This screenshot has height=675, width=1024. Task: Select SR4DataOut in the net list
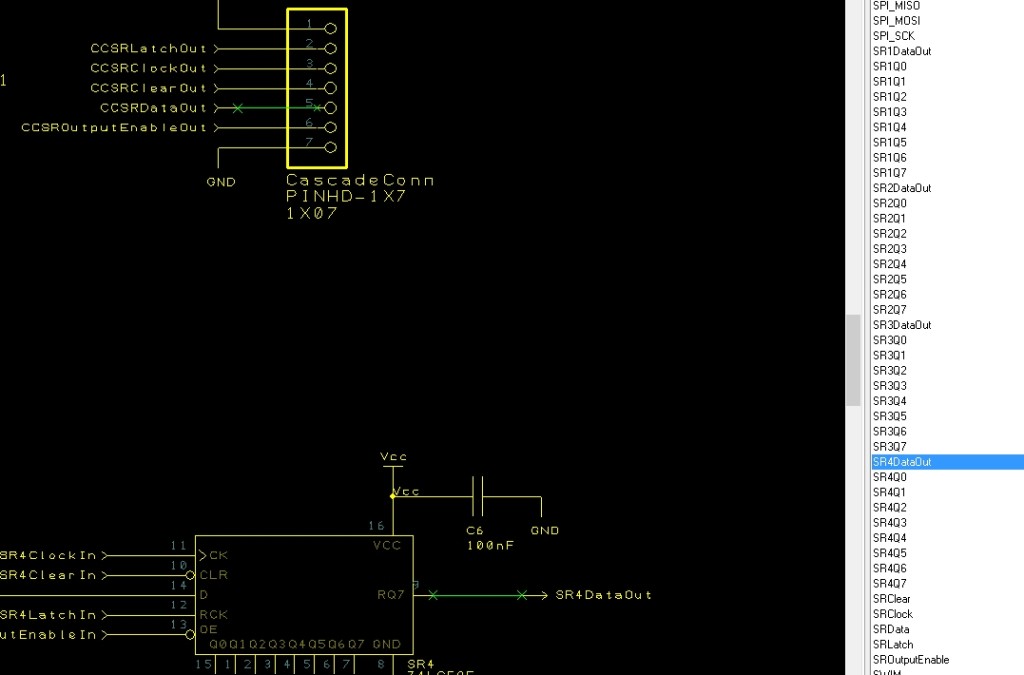point(902,462)
